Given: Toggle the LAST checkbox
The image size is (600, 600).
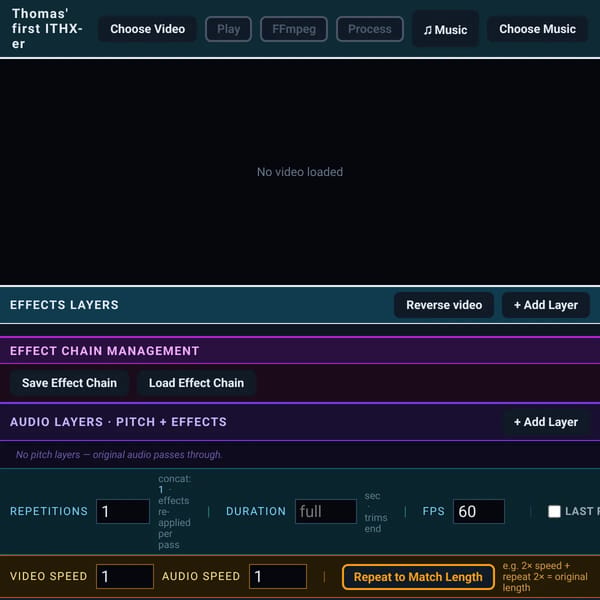Looking at the screenshot, I should click(554, 511).
